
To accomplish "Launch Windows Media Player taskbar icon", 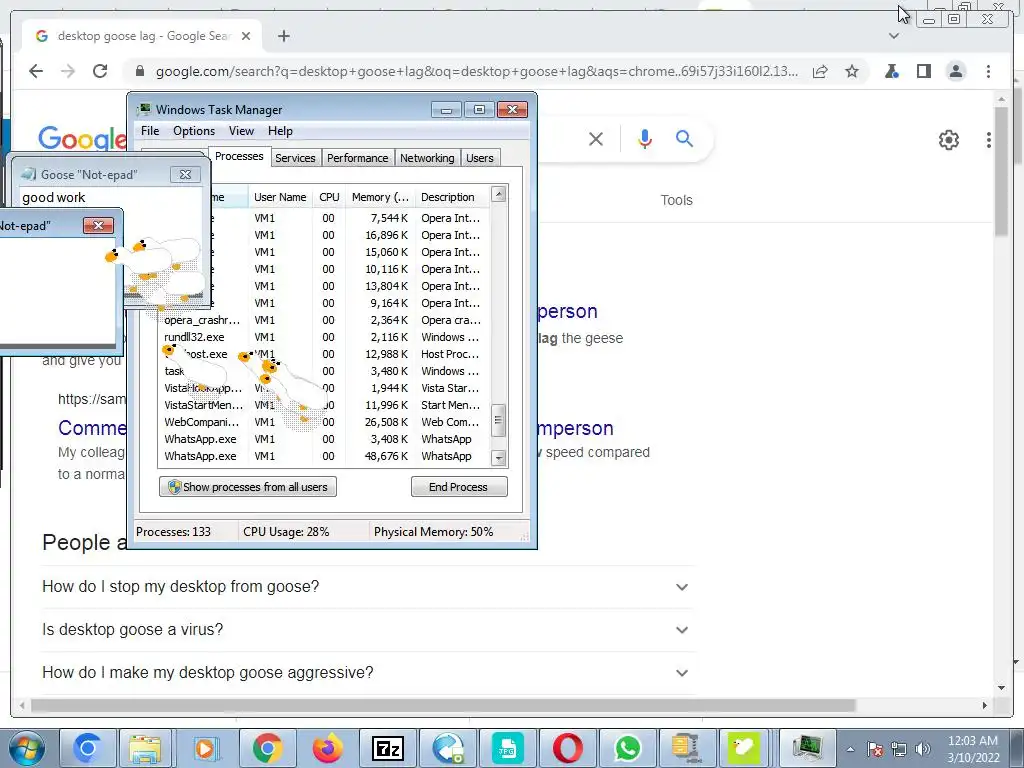I will pos(206,748).
